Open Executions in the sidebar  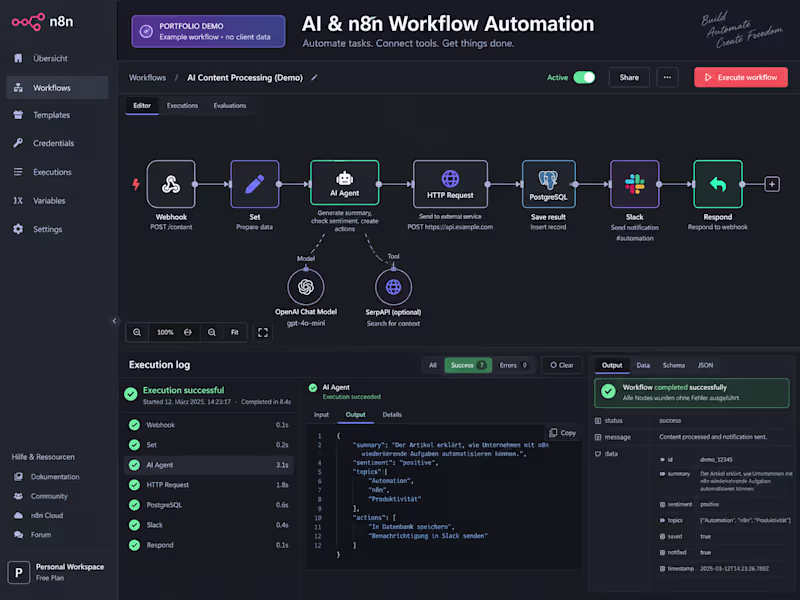pos(57,172)
